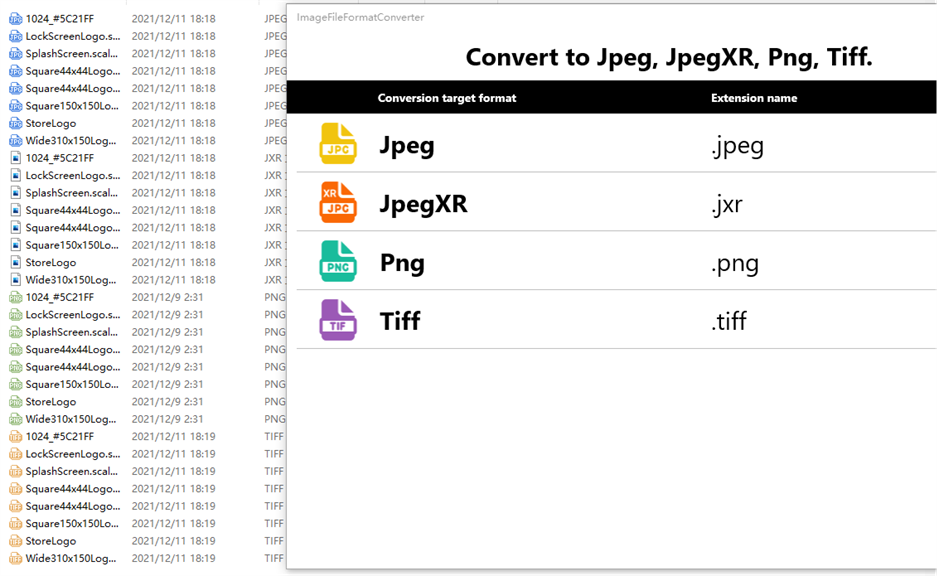
Task: Click the icon of JPEG file LockScreenLogo
Action: (16, 36)
